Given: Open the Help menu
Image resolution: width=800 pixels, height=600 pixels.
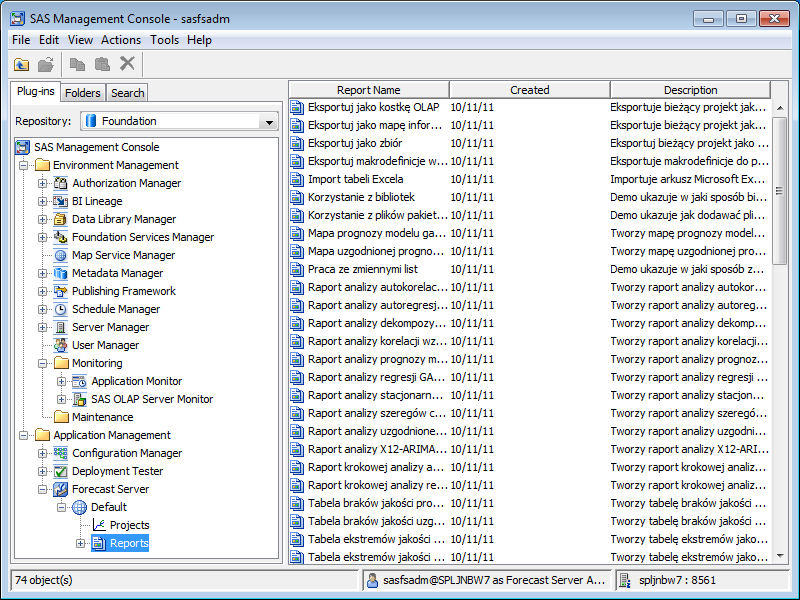Looking at the screenshot, I should pyautogui.click(x=199, y=40).
